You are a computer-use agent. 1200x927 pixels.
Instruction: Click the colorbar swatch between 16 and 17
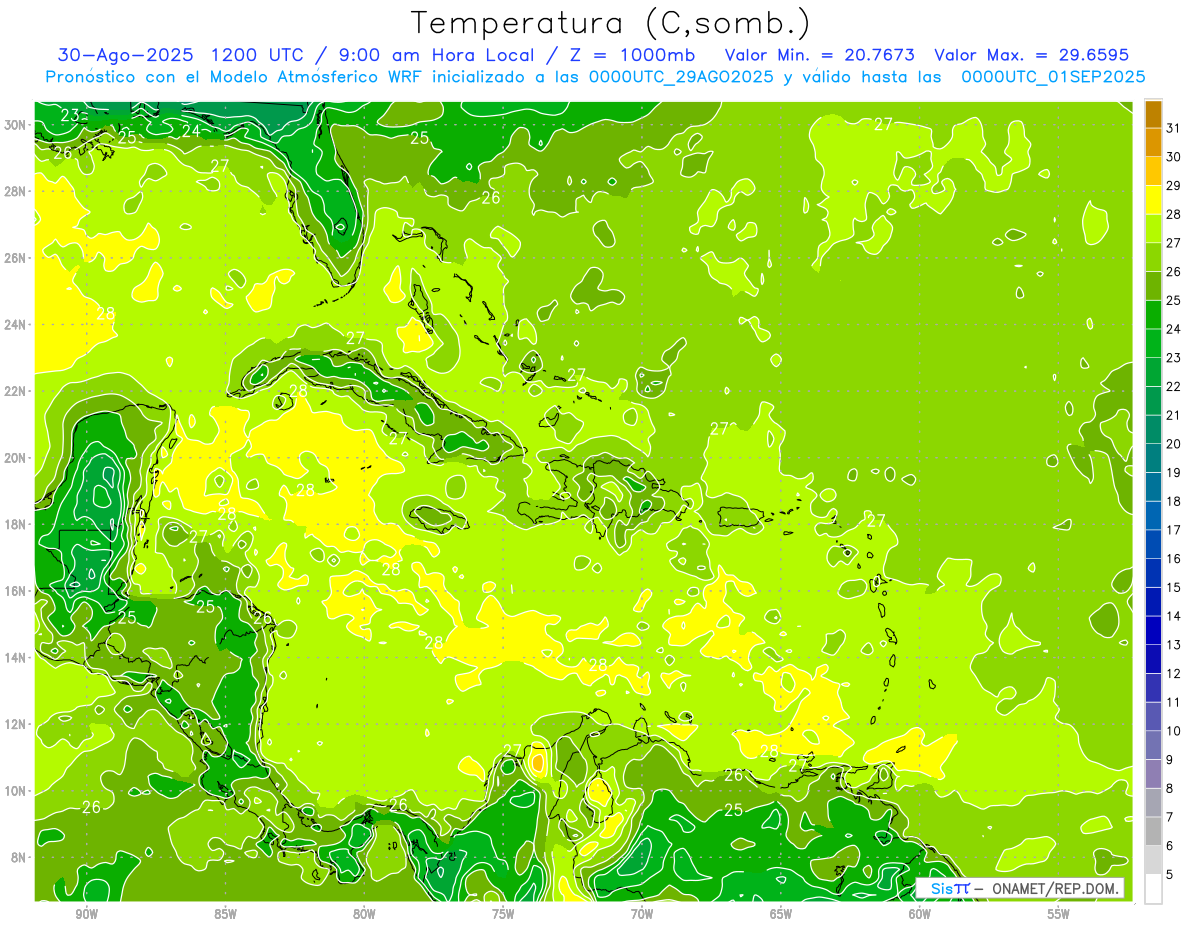point(1153,545)
